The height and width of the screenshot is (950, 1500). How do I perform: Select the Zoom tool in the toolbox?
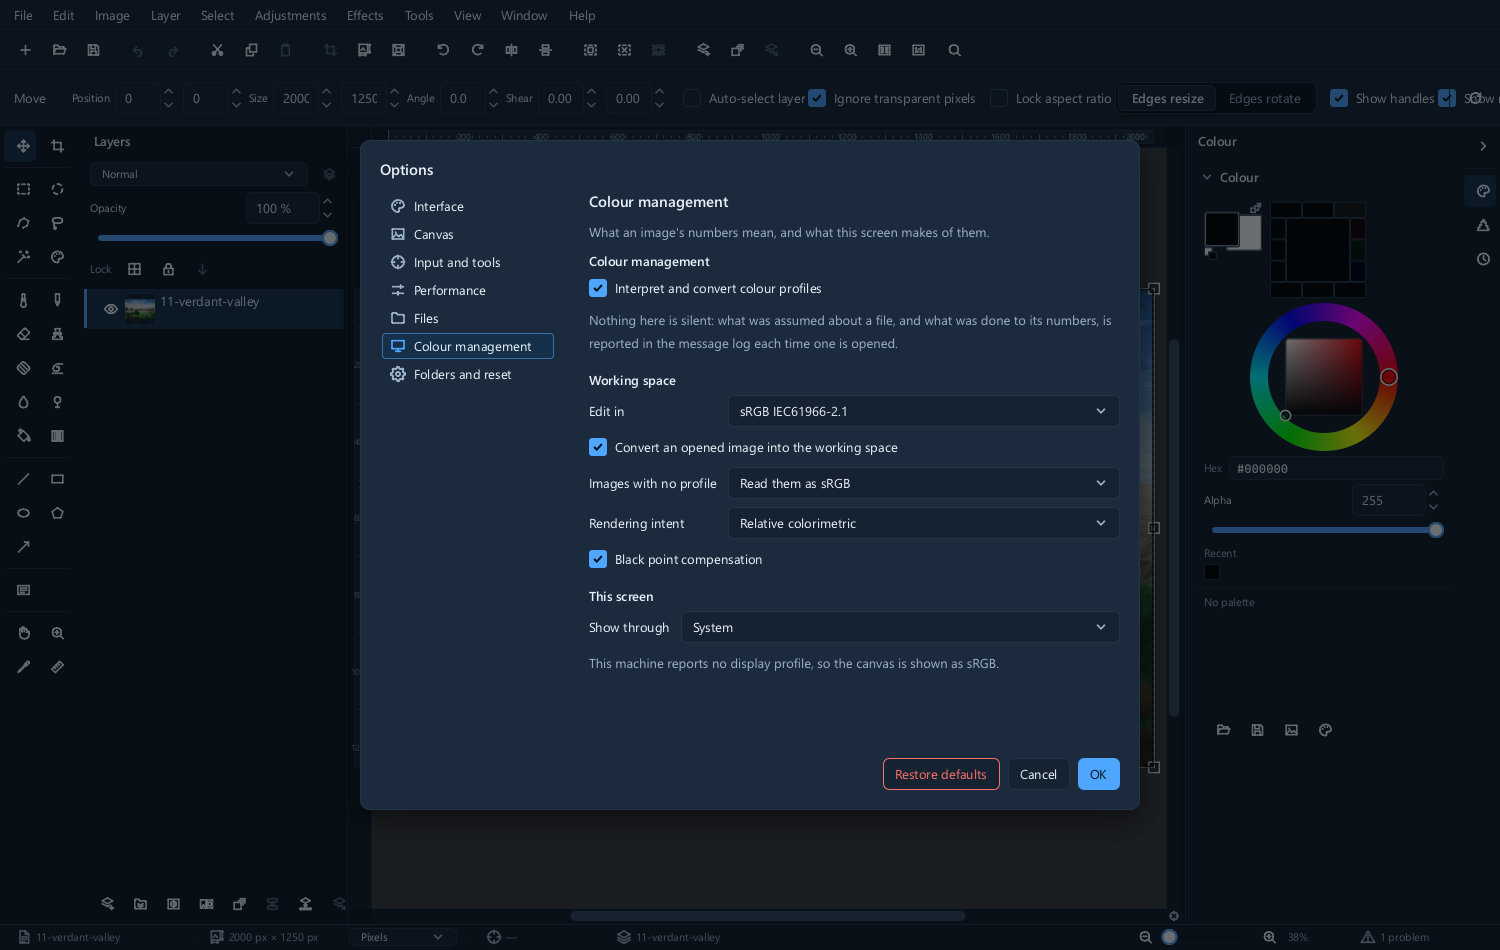pyautogui.click(x=58, y=633)
